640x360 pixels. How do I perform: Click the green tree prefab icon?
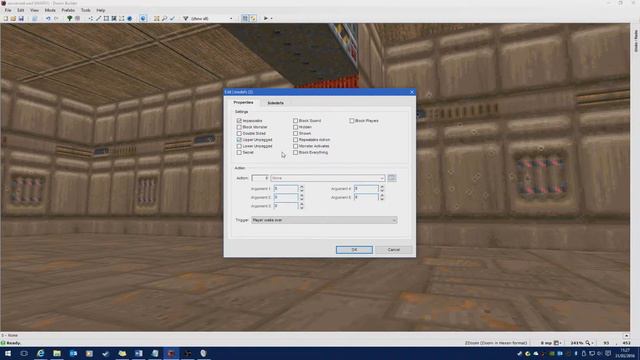(x=69, y=18)
